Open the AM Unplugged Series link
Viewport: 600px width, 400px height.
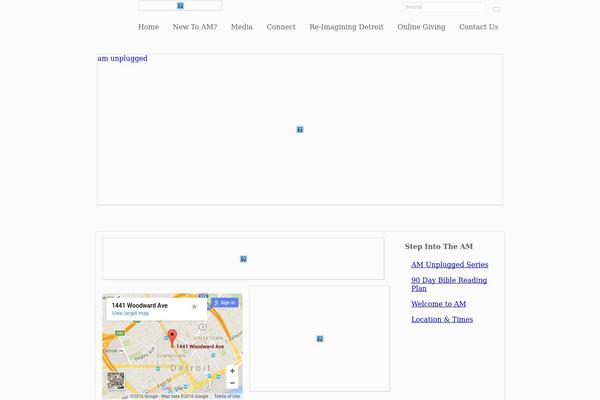[x=450, y=264]
